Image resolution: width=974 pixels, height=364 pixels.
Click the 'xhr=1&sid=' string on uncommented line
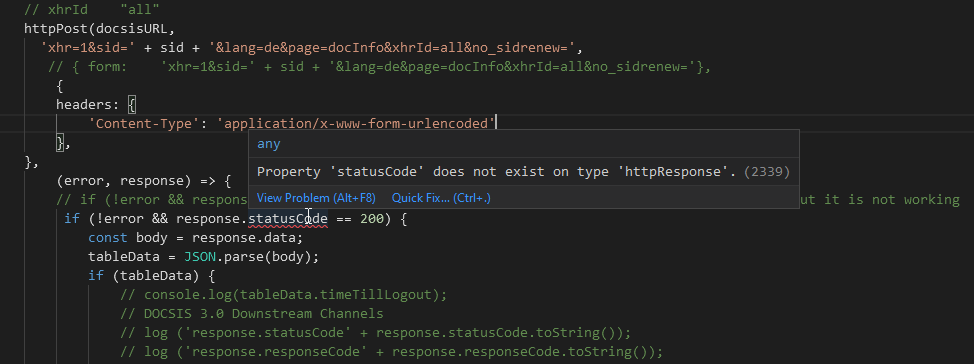pyautogui.click(x=88, y=47)
